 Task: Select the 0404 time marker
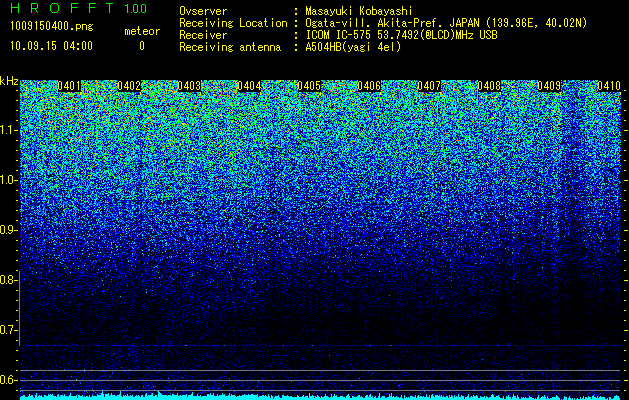(249, 86)
